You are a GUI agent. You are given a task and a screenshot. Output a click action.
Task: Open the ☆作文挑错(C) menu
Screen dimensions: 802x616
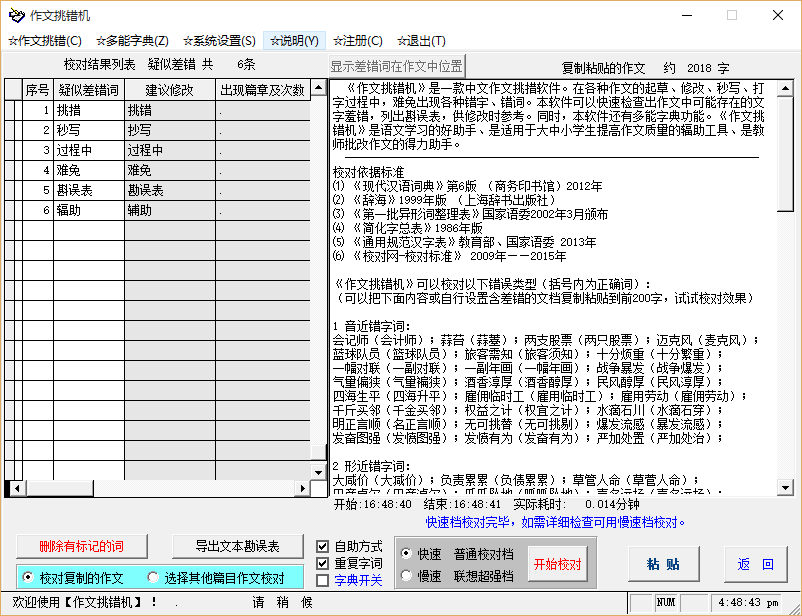coord(46,40)
